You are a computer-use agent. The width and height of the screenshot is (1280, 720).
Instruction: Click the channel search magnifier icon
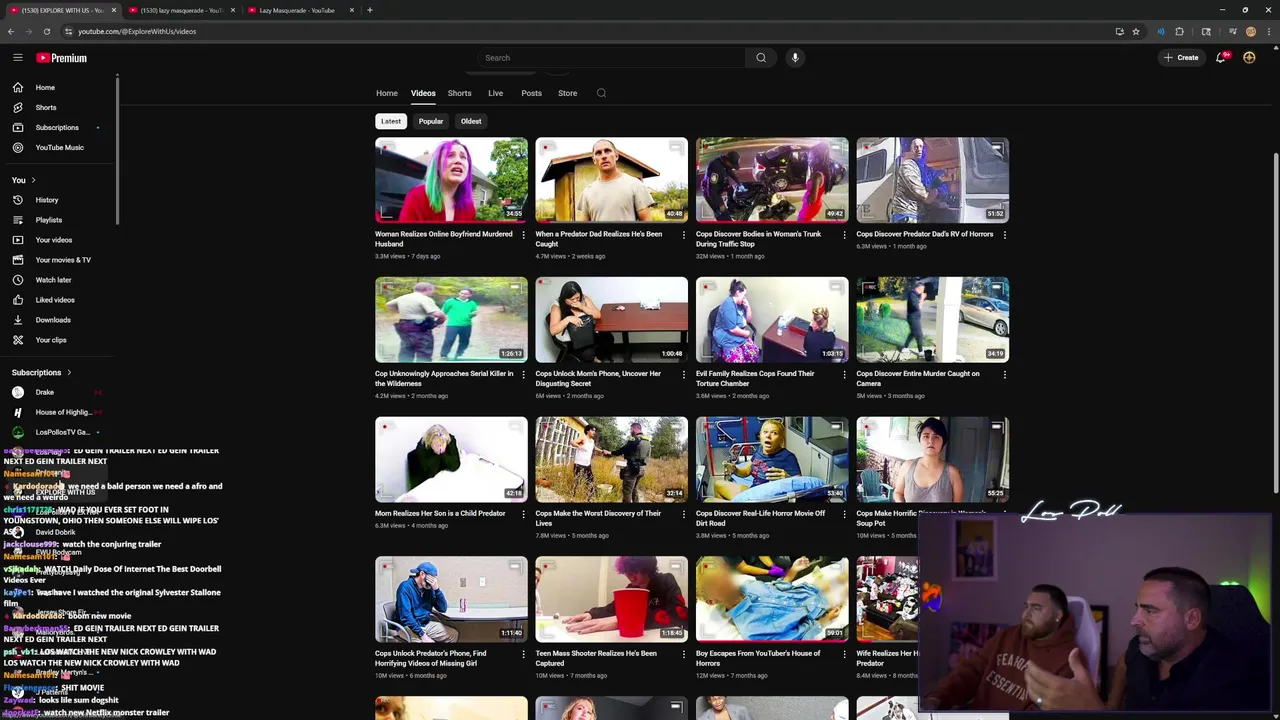[x=601, y=93]
